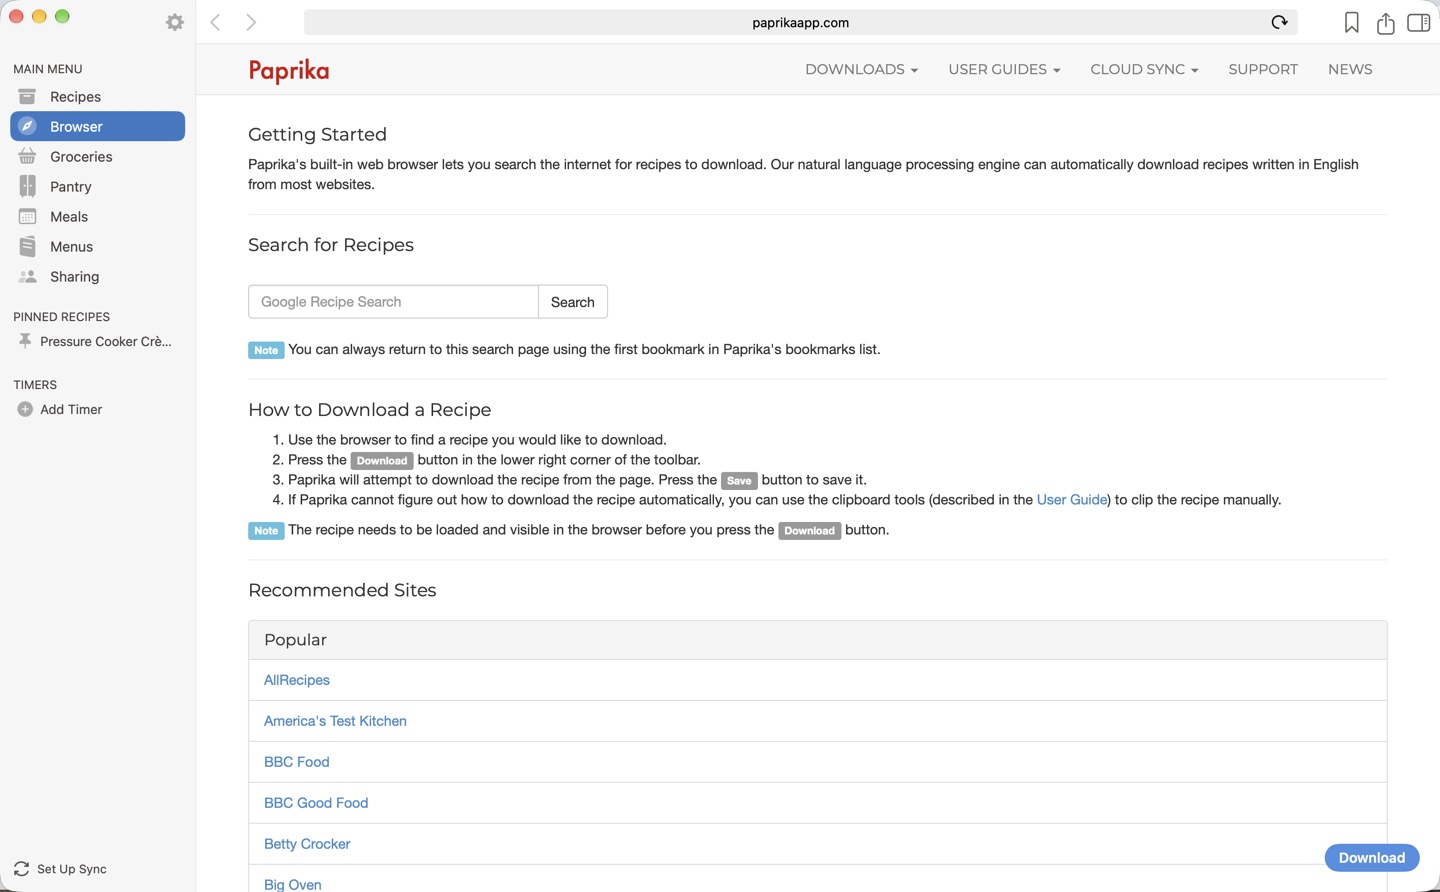
Task: Open pinned Pressure Cooker Crè... recipe
Action: (x=106, y=341)
